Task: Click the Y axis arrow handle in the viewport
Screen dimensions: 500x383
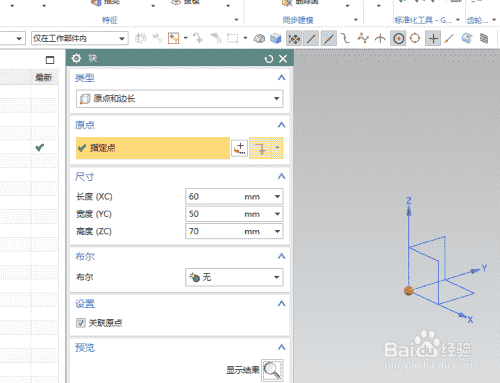Action: click(474, 271)
